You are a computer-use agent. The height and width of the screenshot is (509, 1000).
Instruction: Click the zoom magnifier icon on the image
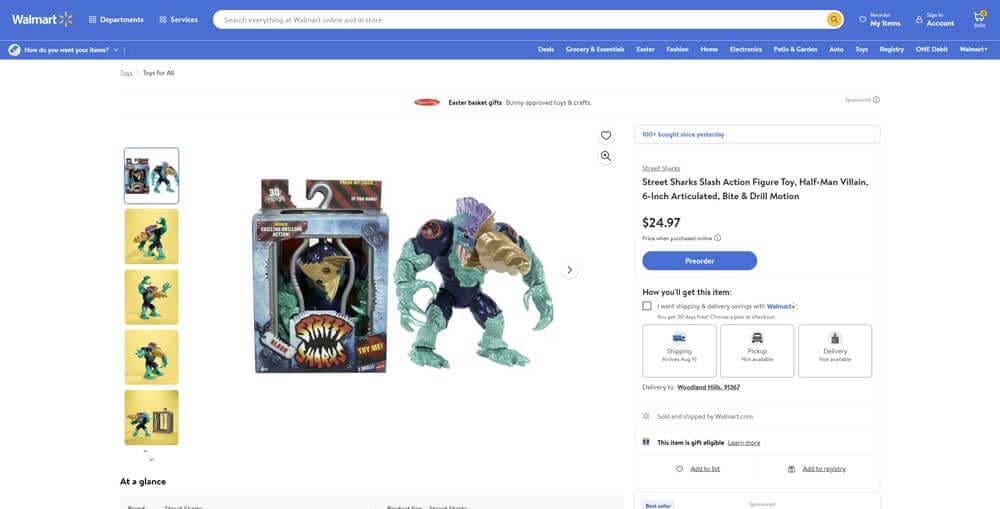[606, 156]
